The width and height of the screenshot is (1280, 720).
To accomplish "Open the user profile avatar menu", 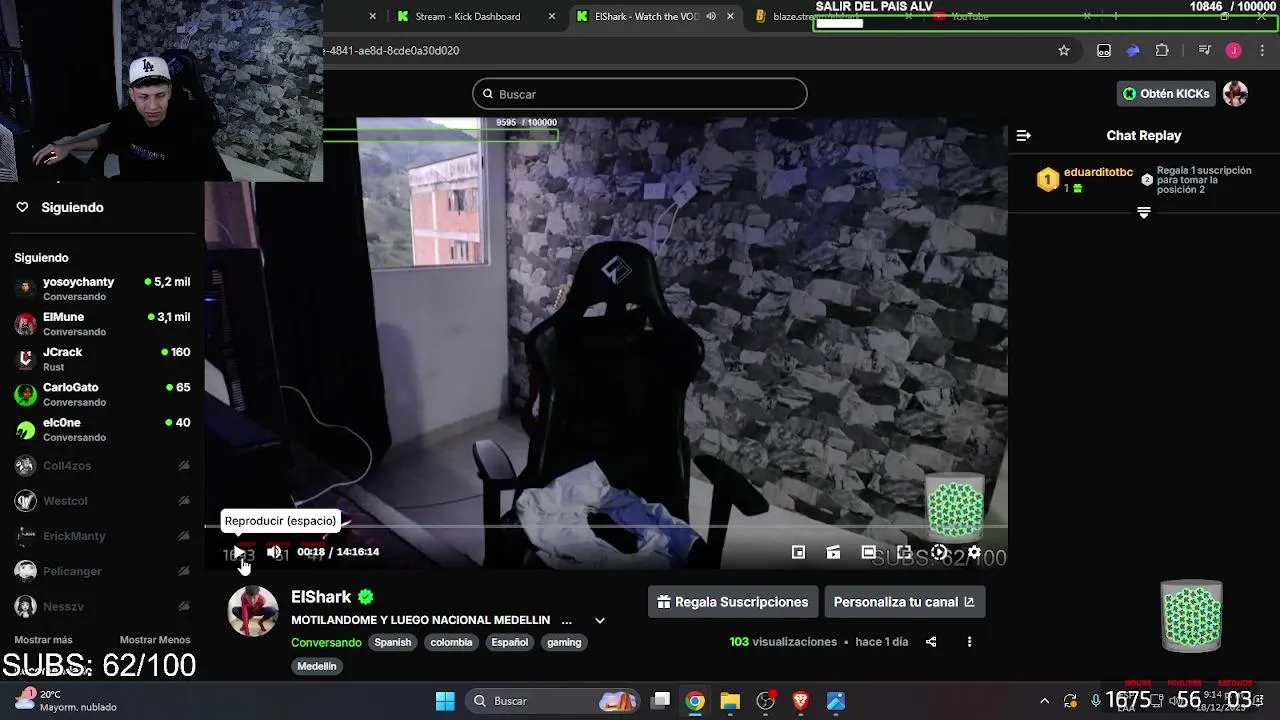I will pyautogui.click(x=1235, y=94).
